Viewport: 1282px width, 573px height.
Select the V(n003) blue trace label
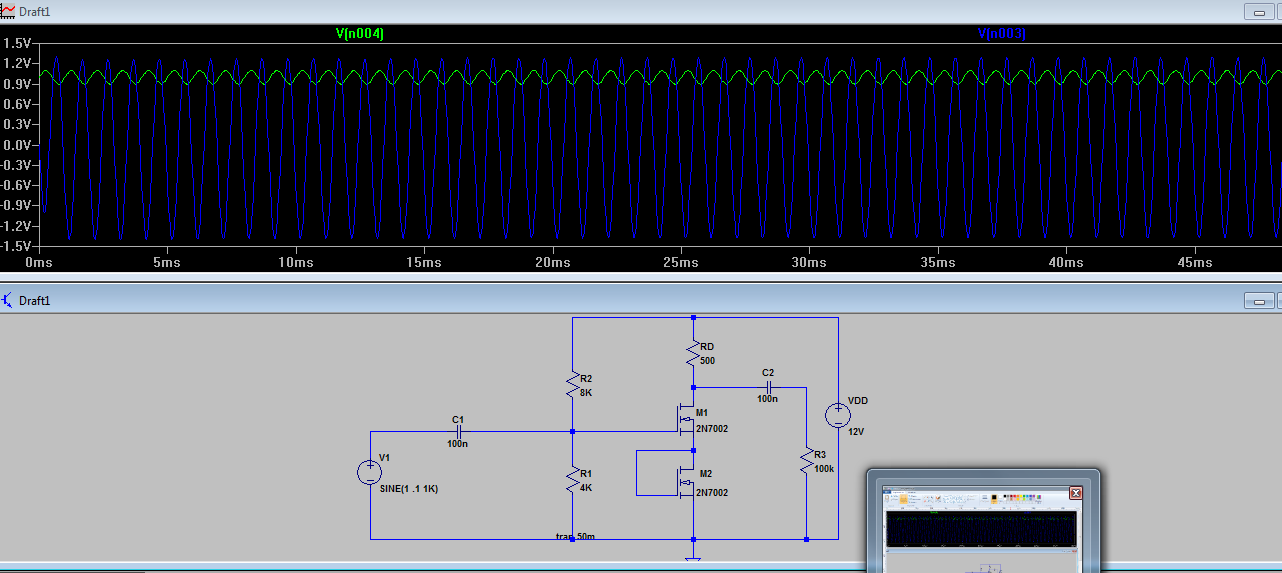click(1002, 34)
